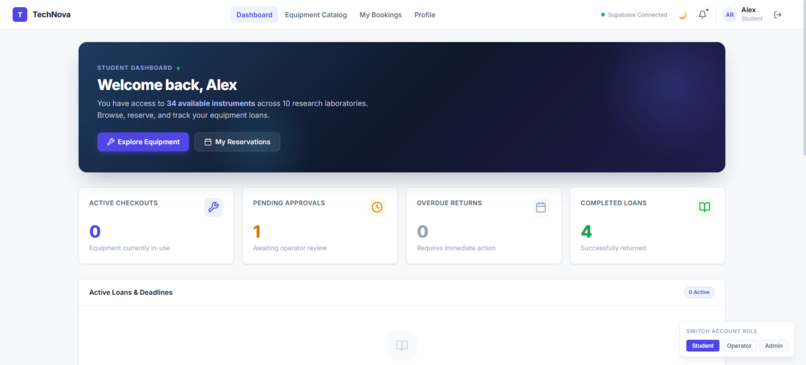Viewport: 806px width, 365px height.
Task: Click the wrench icon in Active Checkouts card
Action: pyautogui.click(x=213, y=207)
